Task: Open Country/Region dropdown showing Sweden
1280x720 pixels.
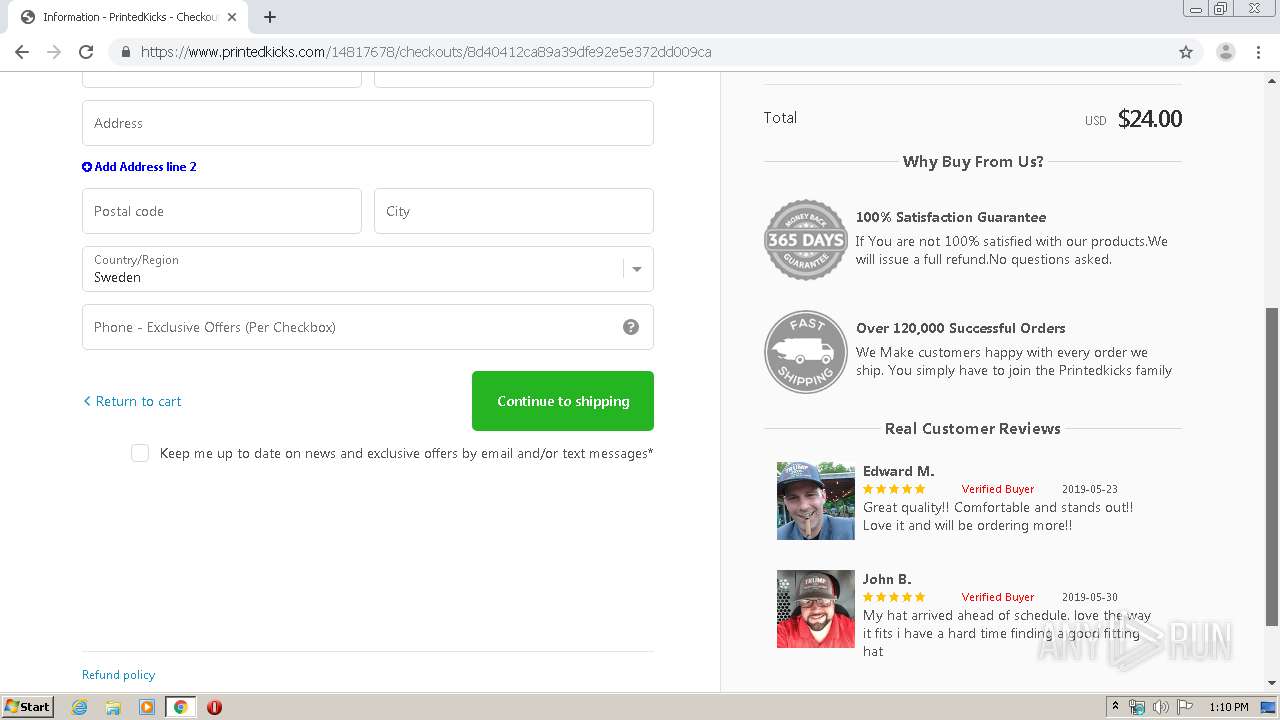Action: tap(368, 269)
